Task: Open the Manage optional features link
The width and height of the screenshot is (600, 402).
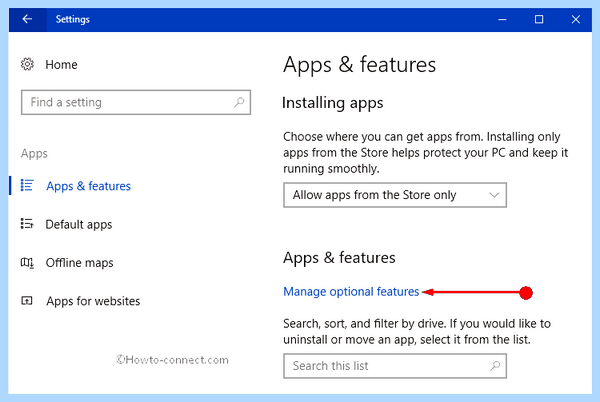Action: tap(351, 292)
